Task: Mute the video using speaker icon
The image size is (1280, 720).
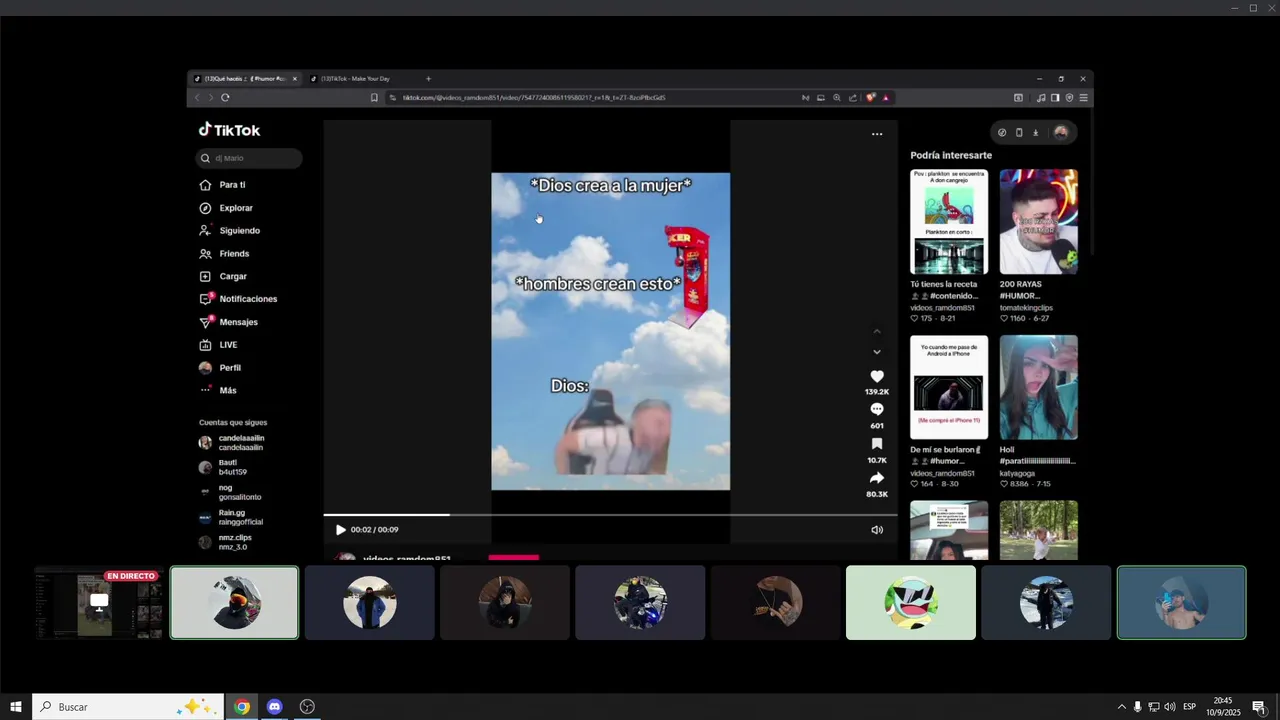Action: click(x=877, y=530)
